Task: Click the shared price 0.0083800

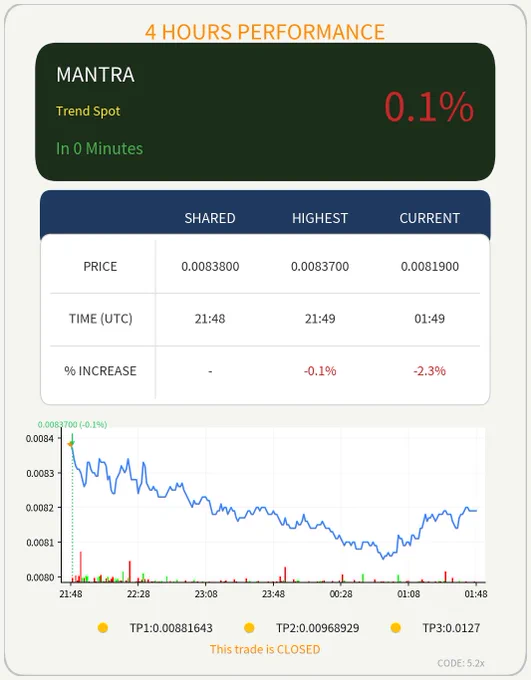Action: [210, 266]
